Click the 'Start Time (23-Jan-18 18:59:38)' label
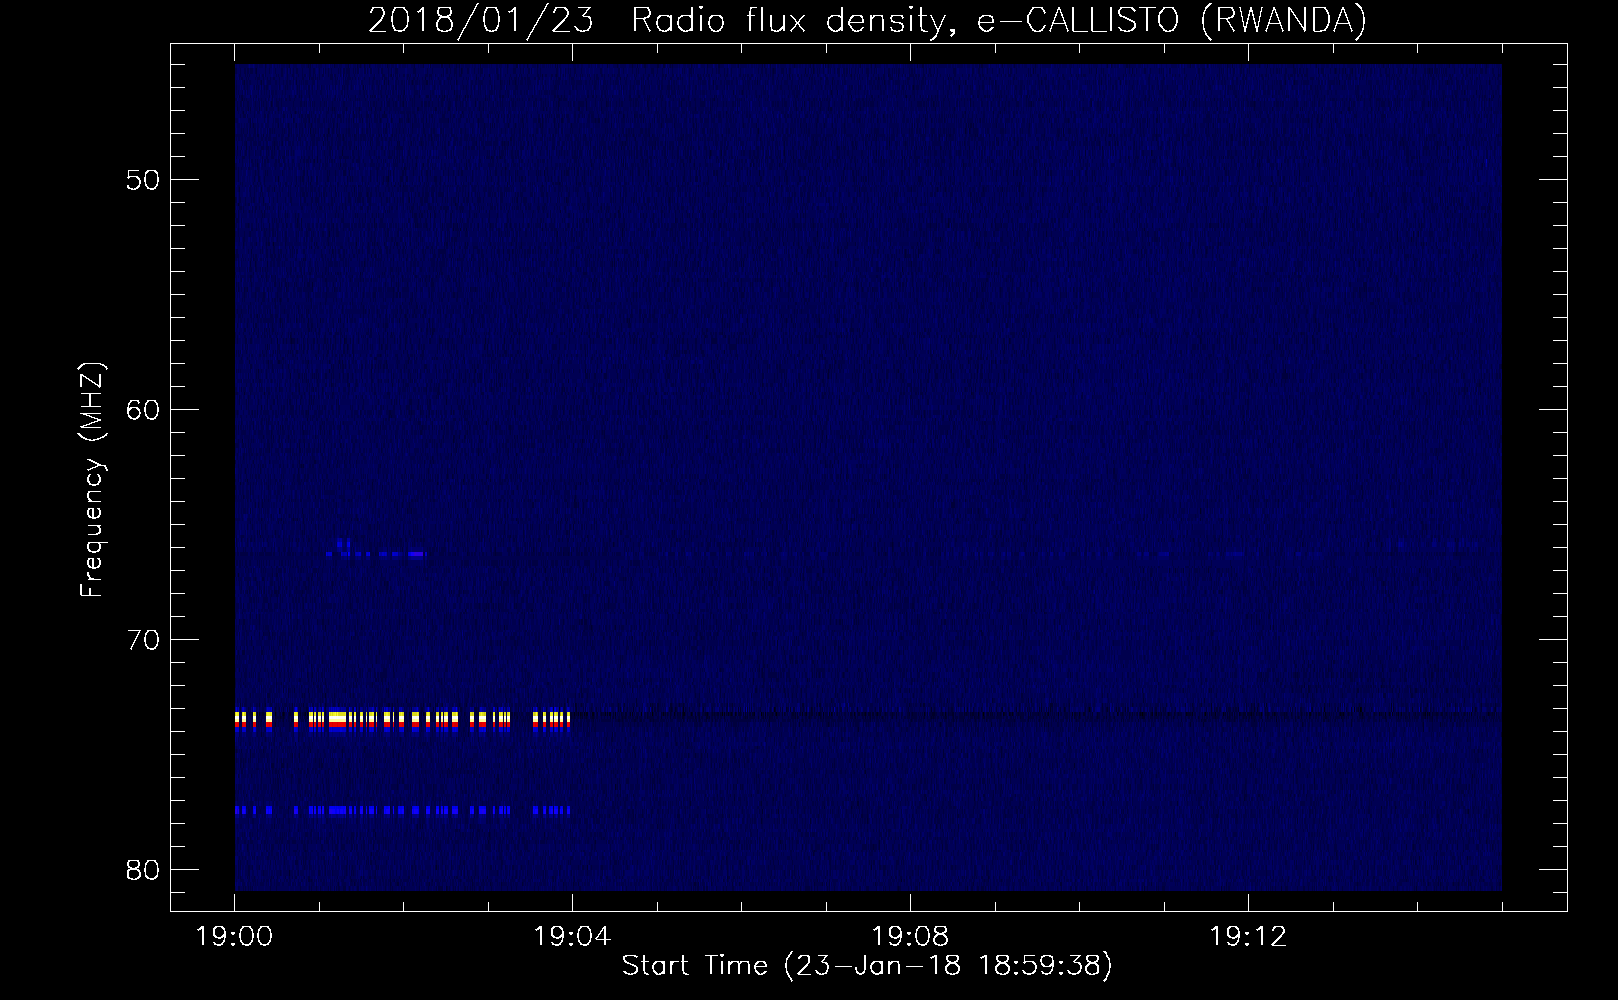Image resolution: width=1618 pixels, height=1000 pixels. (x=867, y=966)
